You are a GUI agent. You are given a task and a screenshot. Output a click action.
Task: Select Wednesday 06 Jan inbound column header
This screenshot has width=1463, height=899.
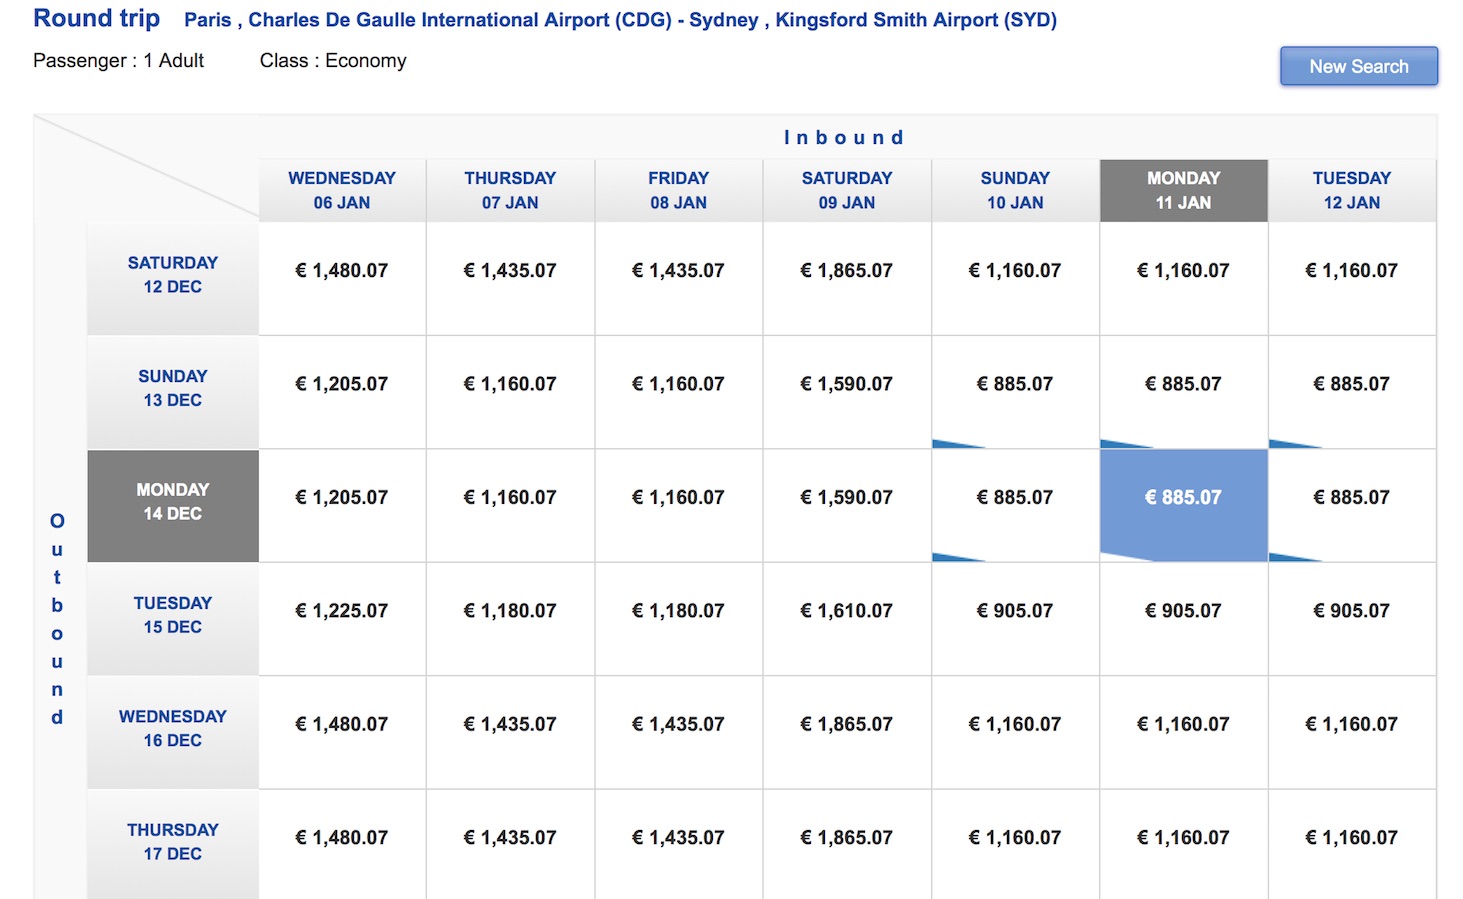click(342, 190)
